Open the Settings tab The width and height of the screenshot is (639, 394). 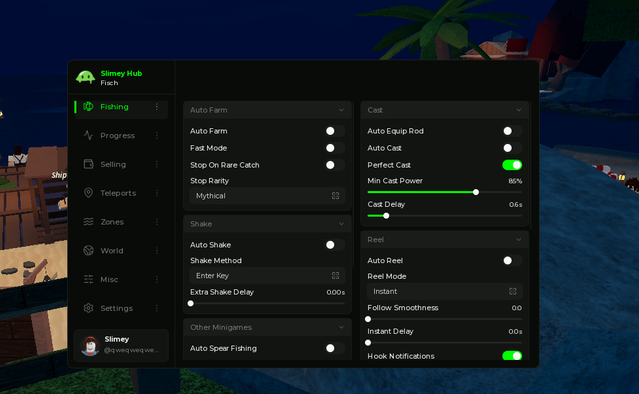[121, 308]
